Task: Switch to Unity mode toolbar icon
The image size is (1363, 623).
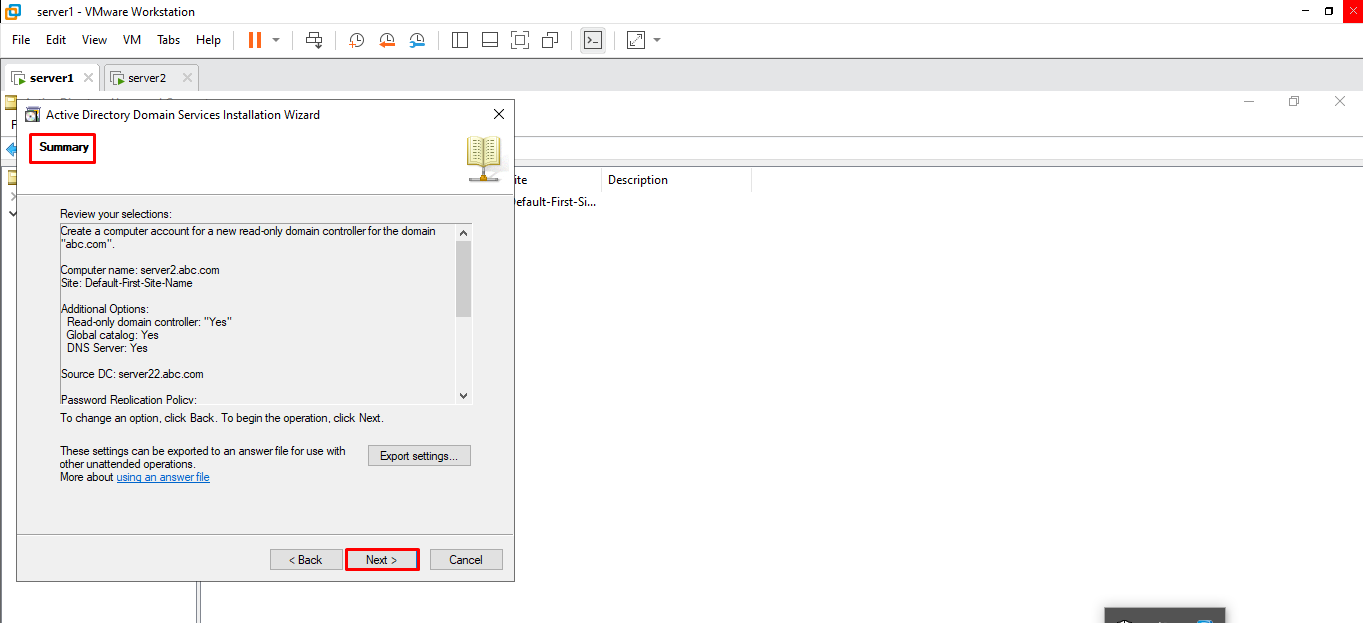Action: pos(550,40)
